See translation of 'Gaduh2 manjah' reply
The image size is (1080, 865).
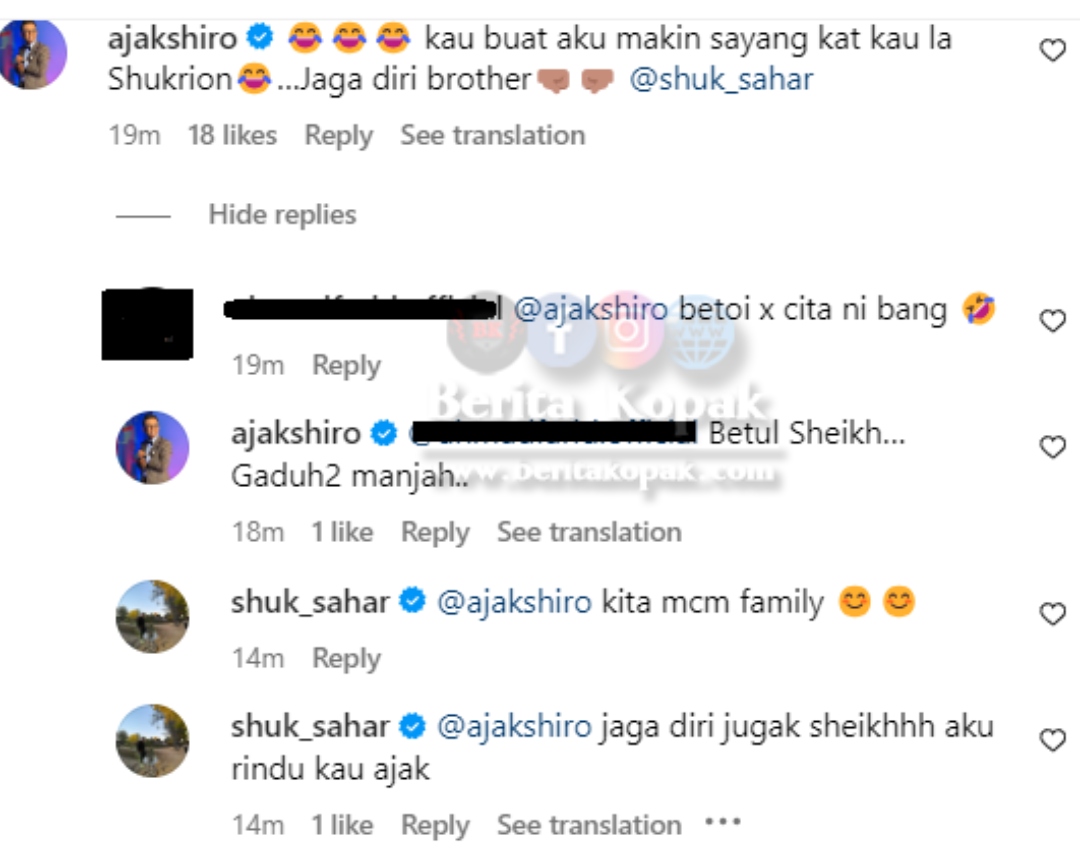(590, 532)
